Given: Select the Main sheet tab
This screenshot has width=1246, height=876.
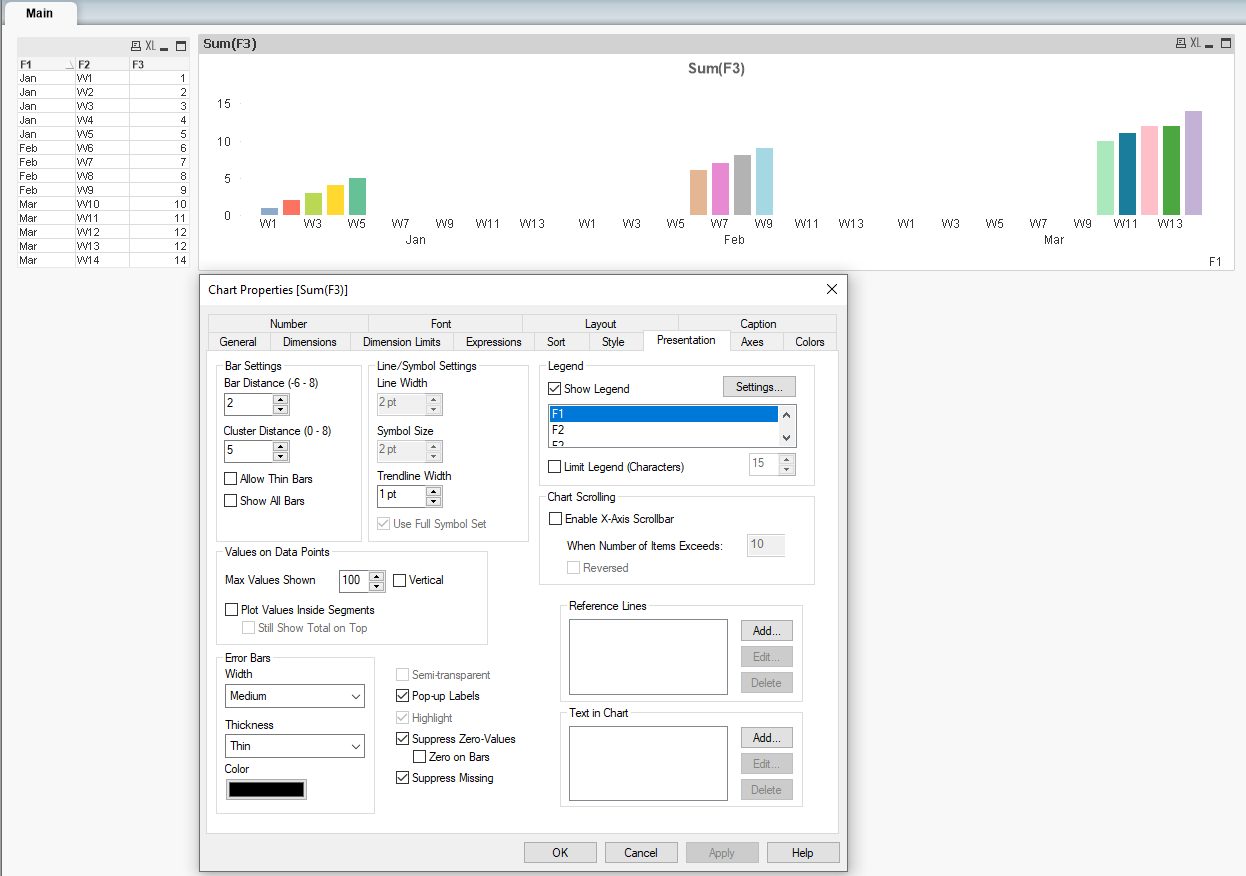Looking at the screenshot, I should [39, 13].
